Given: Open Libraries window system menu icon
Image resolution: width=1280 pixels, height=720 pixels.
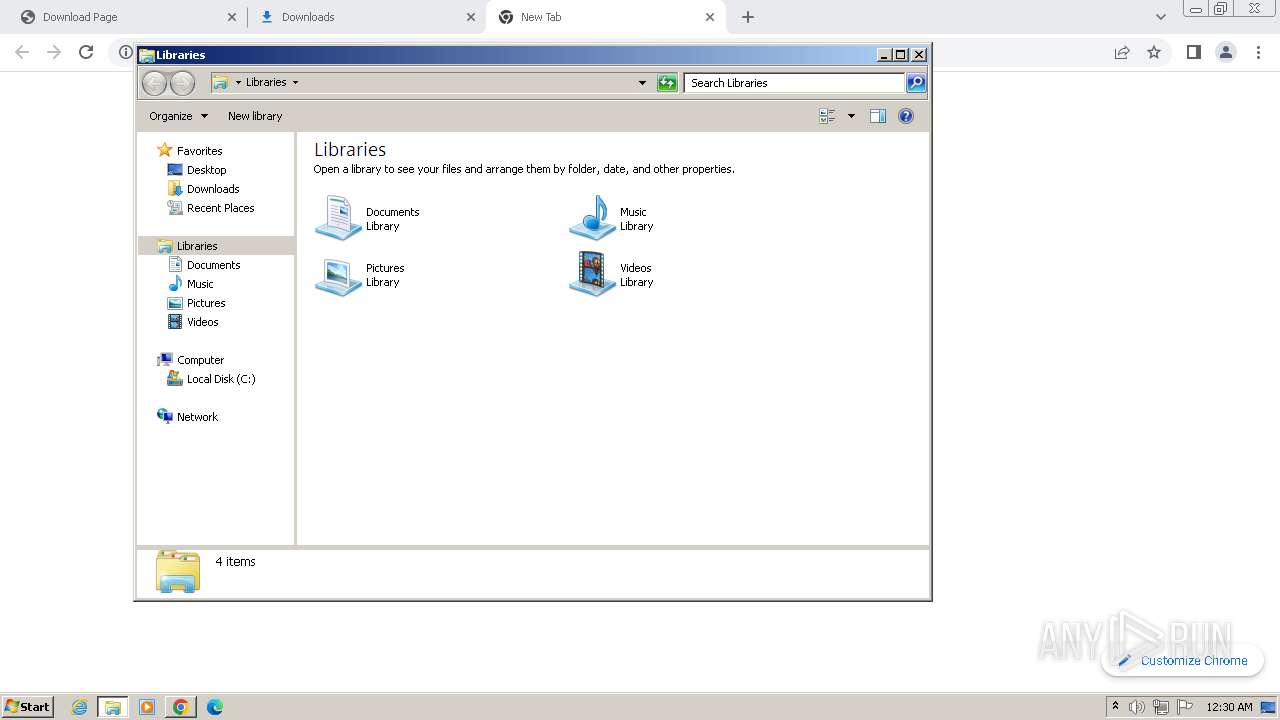Looking at the screenshot, I should [x=146, y=55].
